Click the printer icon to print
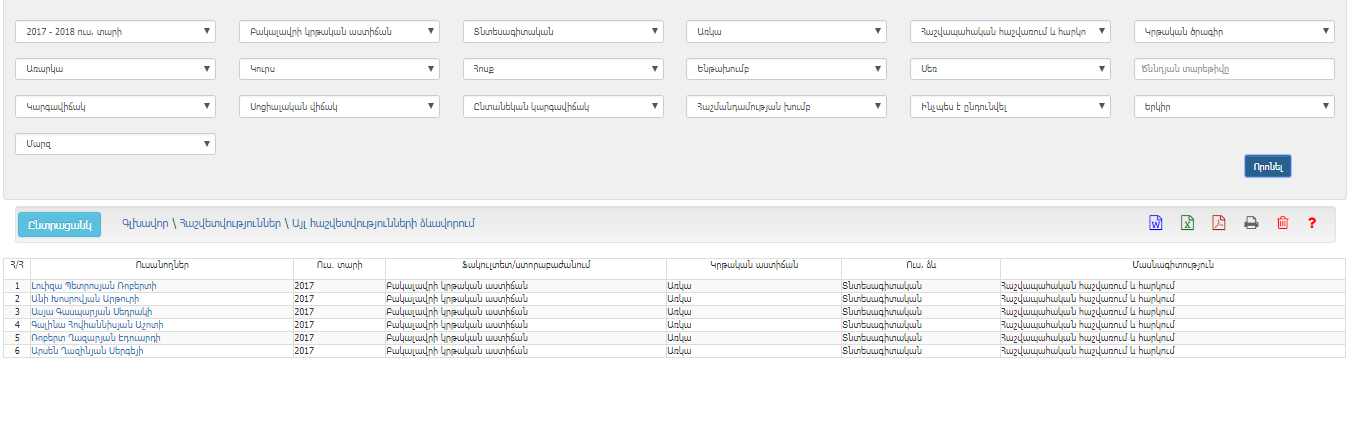Viewport: 1353px width, 446px height. coord(1250,223)
